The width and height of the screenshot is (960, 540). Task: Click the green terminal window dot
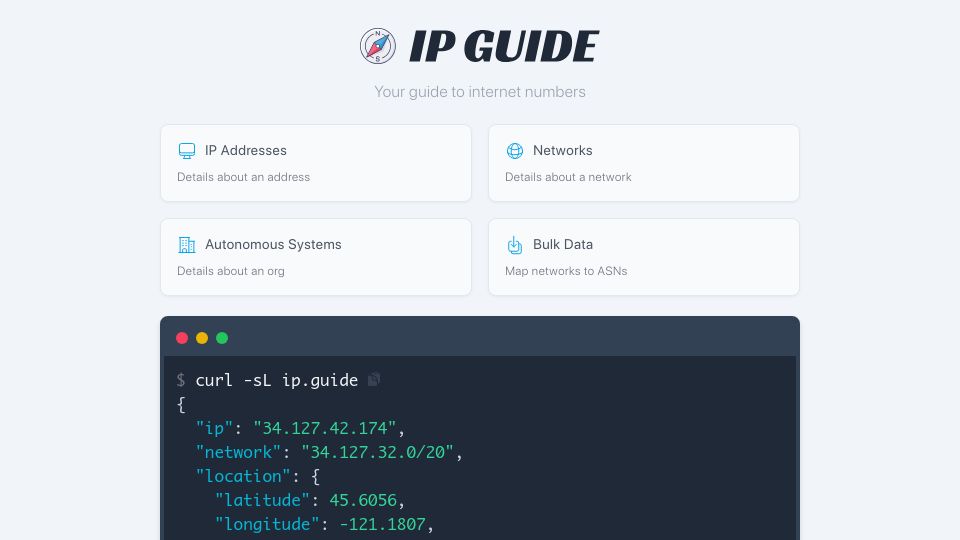pyautogui.click(x=222, y=338)
